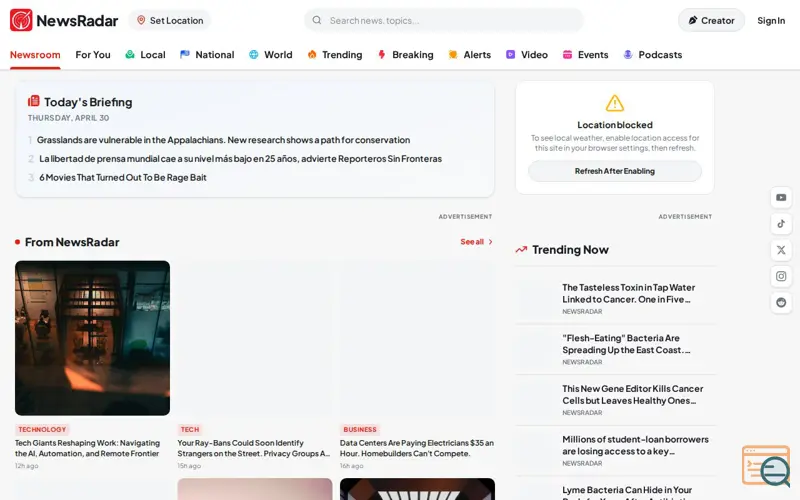The height and width of the screenshot is (500, 800).
Task: Click the Creator button
Action: (711, 20)
